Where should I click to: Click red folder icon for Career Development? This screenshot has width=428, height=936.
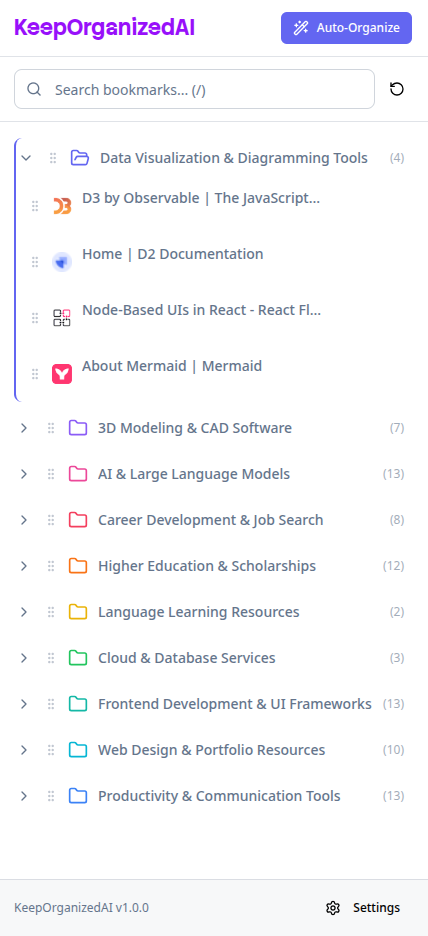(x=78, y=520)
